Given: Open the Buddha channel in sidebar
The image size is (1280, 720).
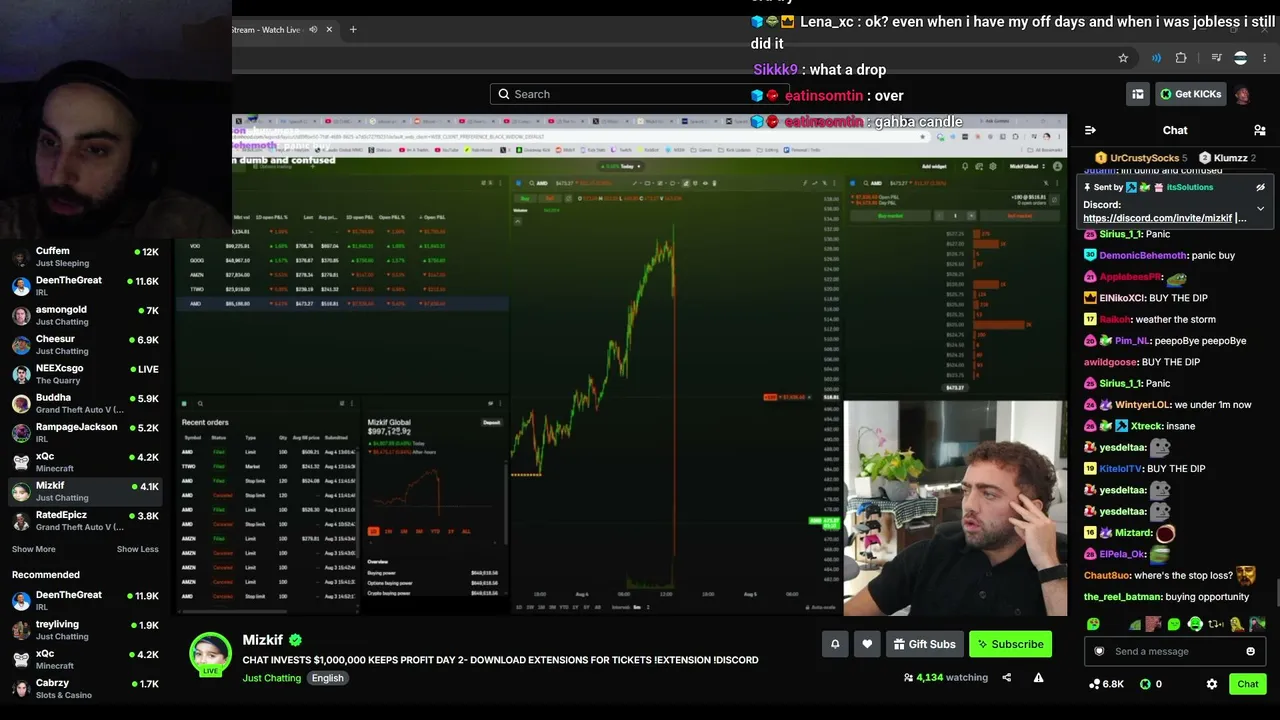Looking at the screenshot, I should tap(85, 403).
